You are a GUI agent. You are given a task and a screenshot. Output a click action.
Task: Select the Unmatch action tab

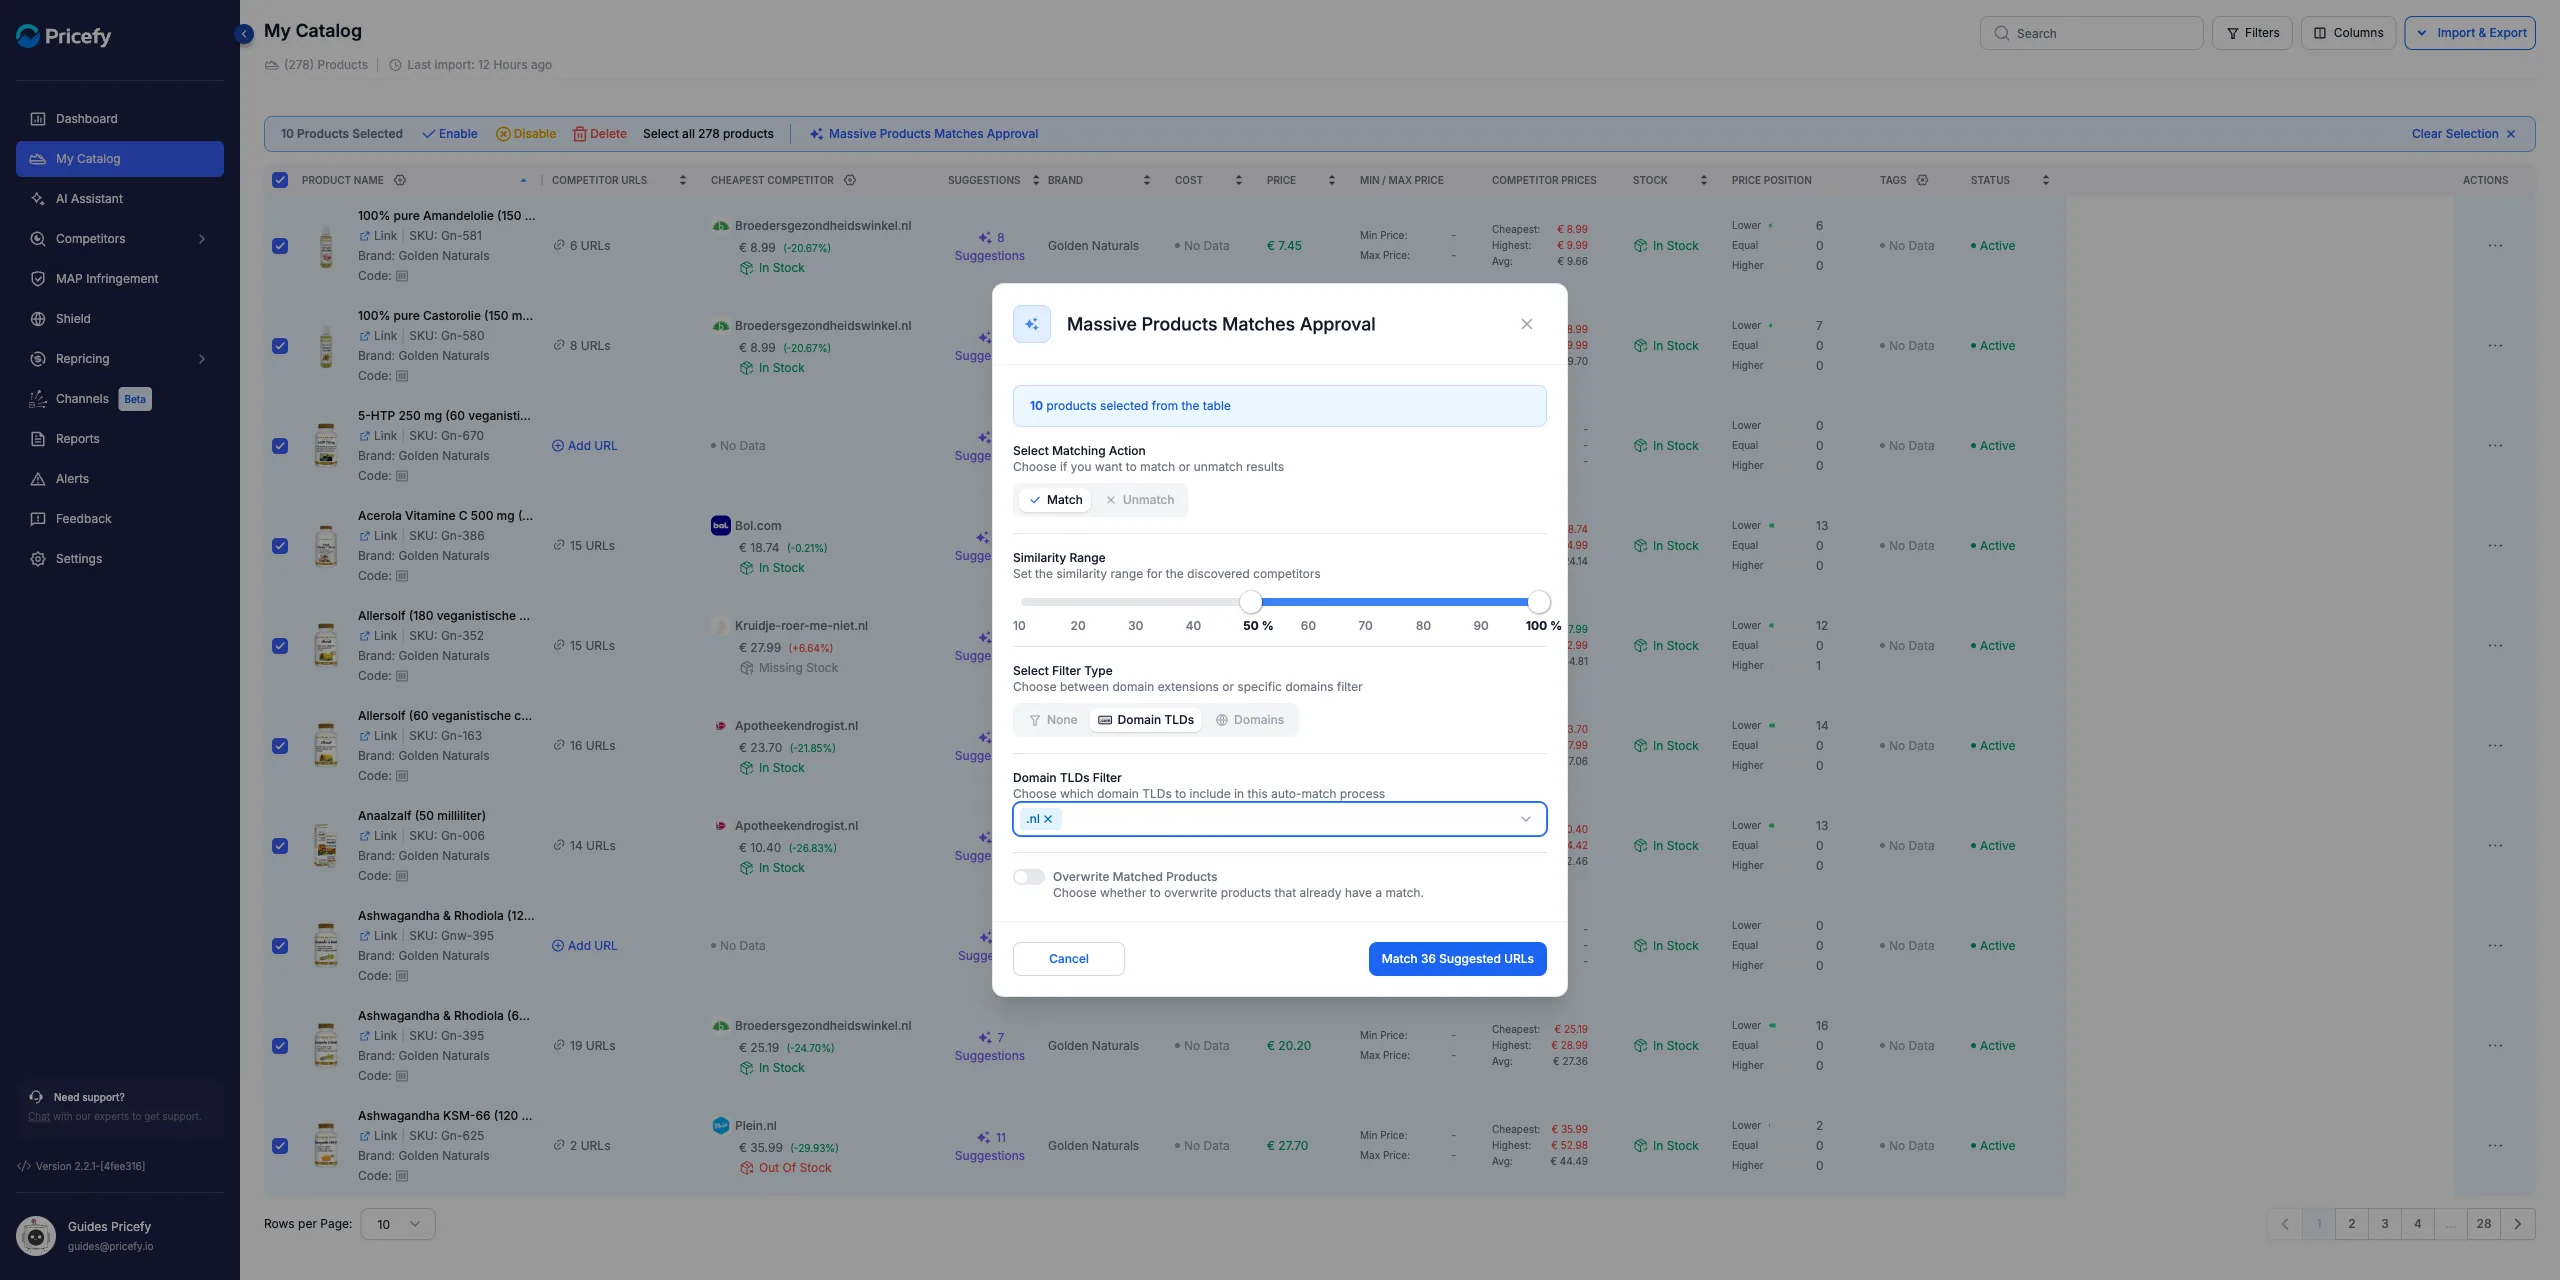(1140, 500)
